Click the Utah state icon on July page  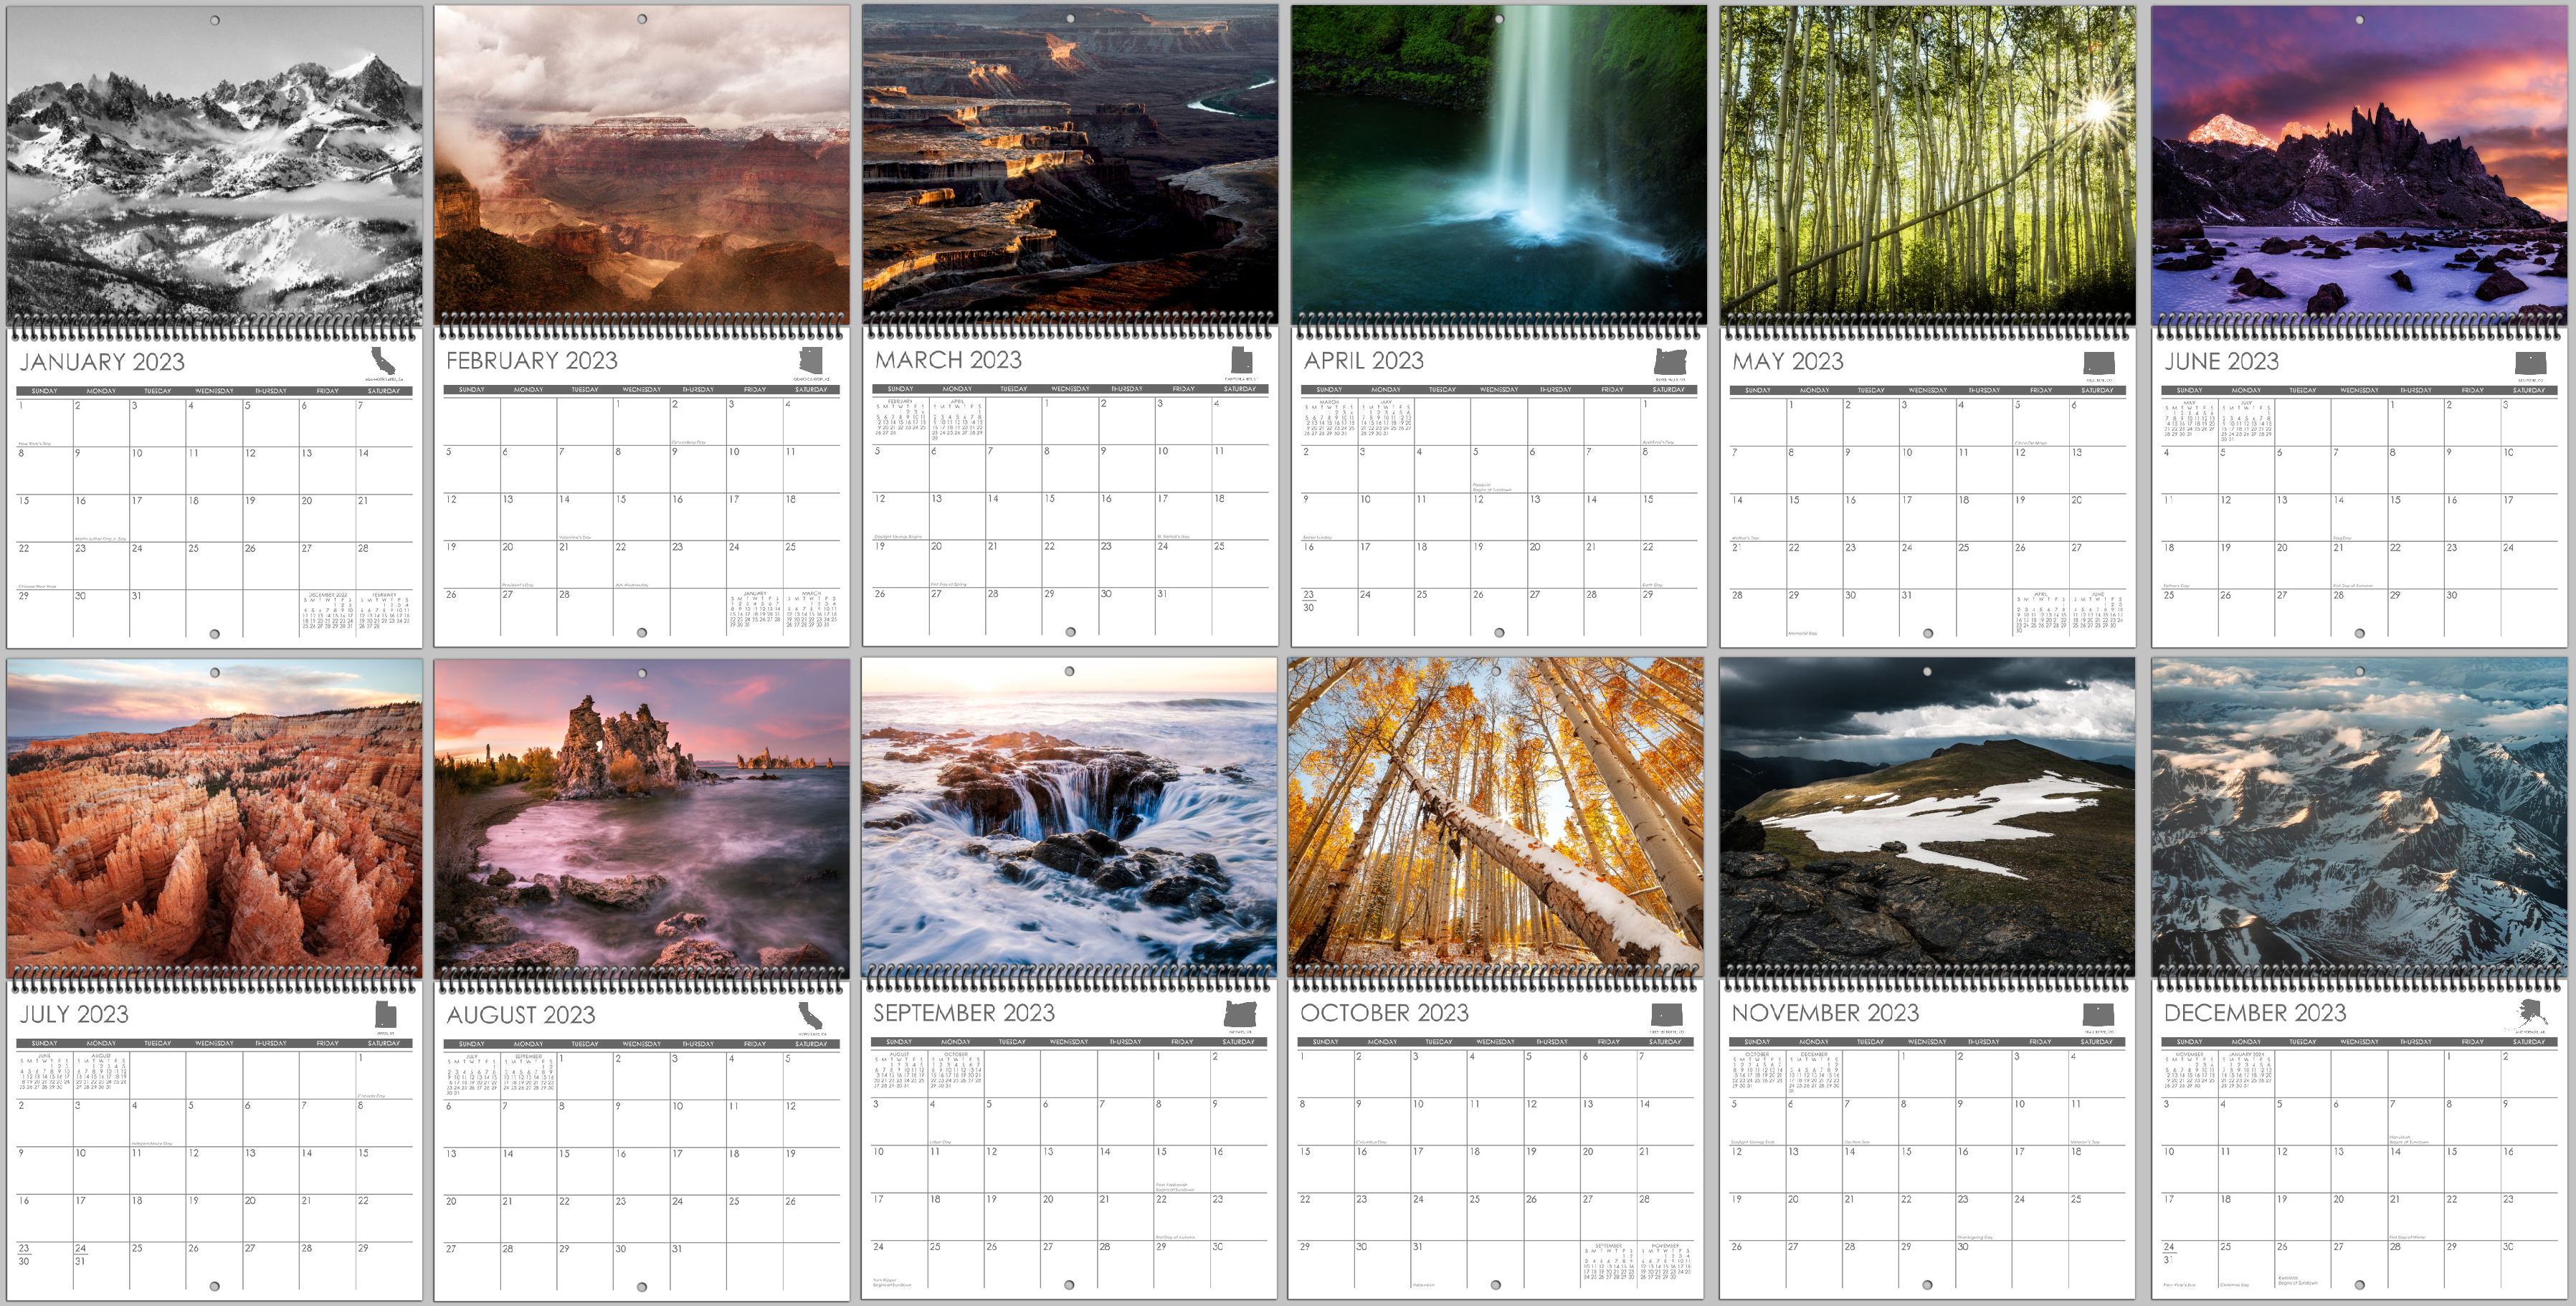coord(385,1014)
